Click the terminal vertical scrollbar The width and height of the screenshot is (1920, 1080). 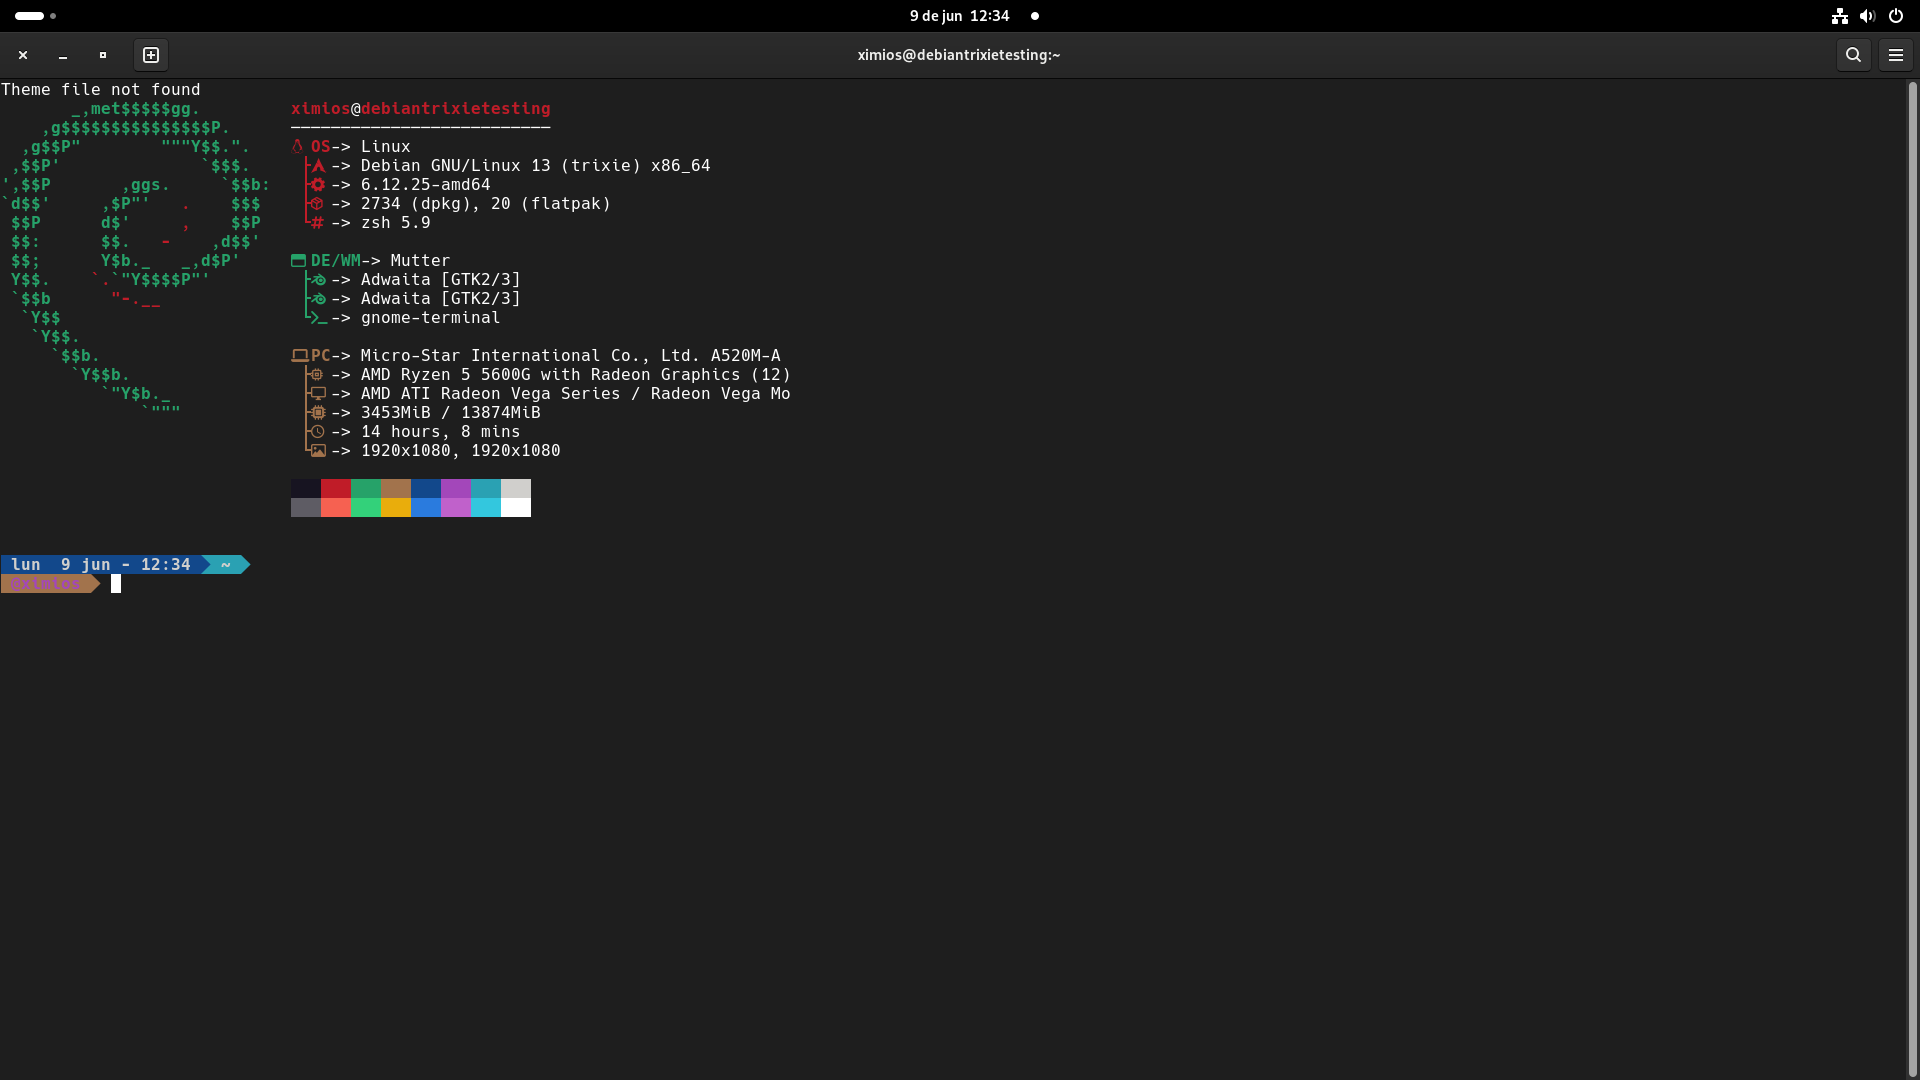coord(1912,578)
